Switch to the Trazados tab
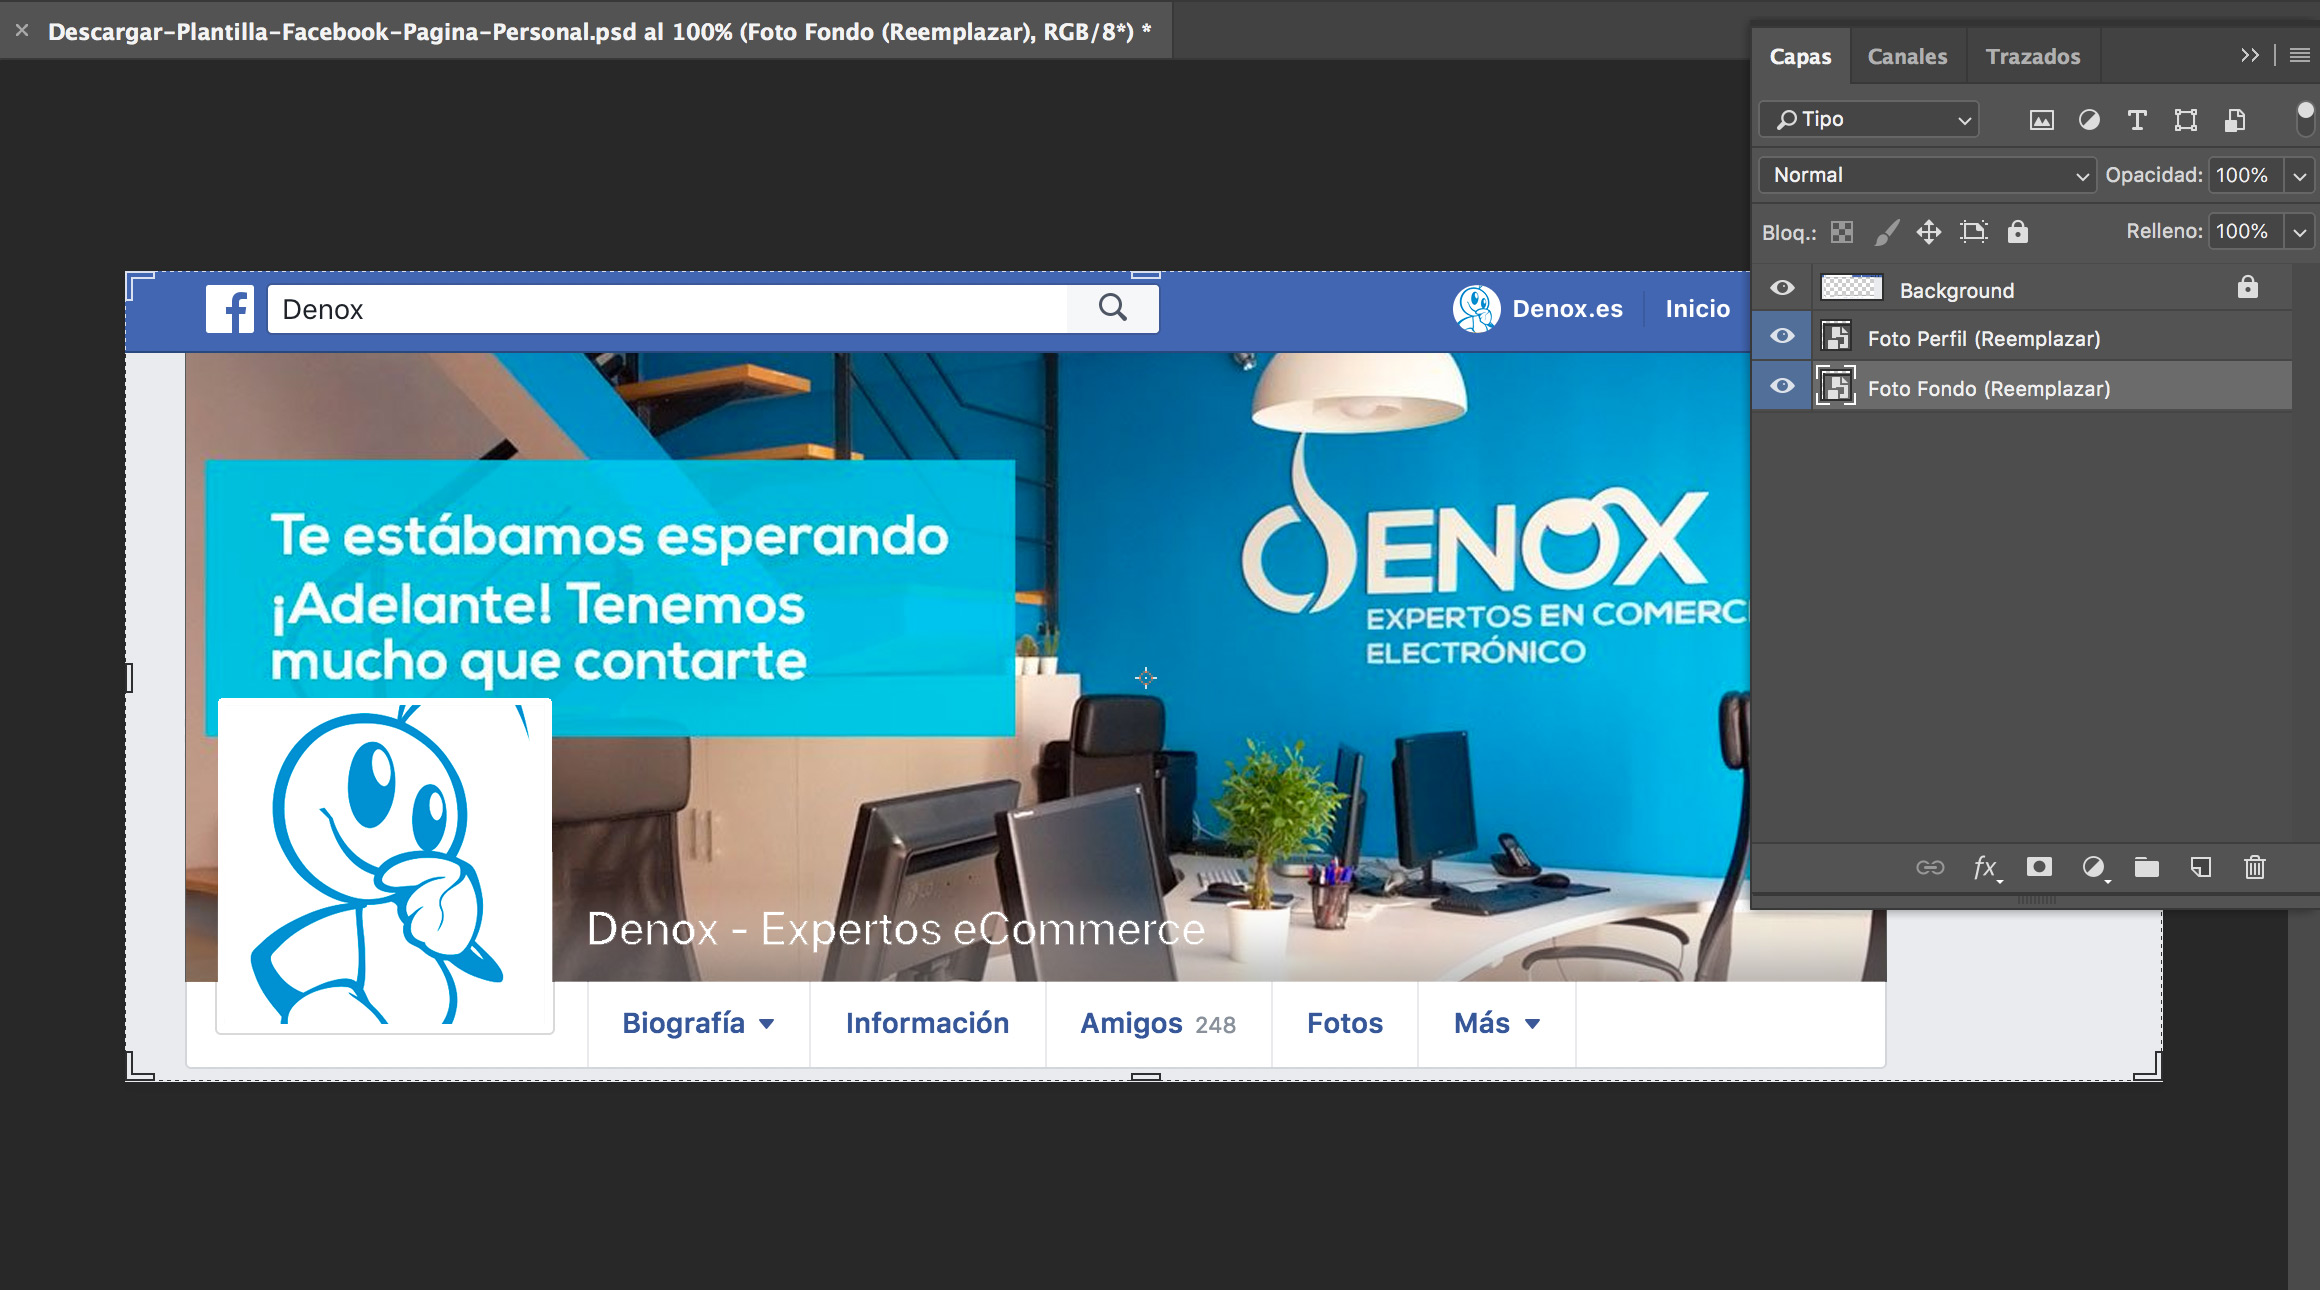 (2033, 56)
